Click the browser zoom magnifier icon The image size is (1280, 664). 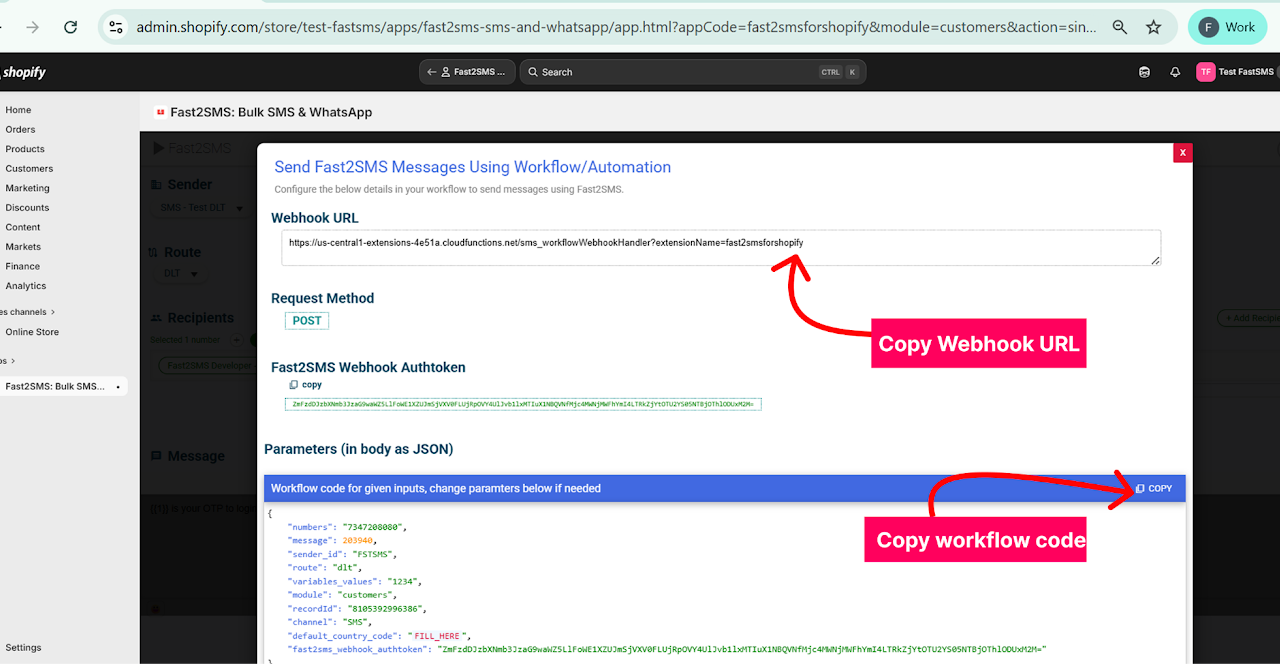1120,27
